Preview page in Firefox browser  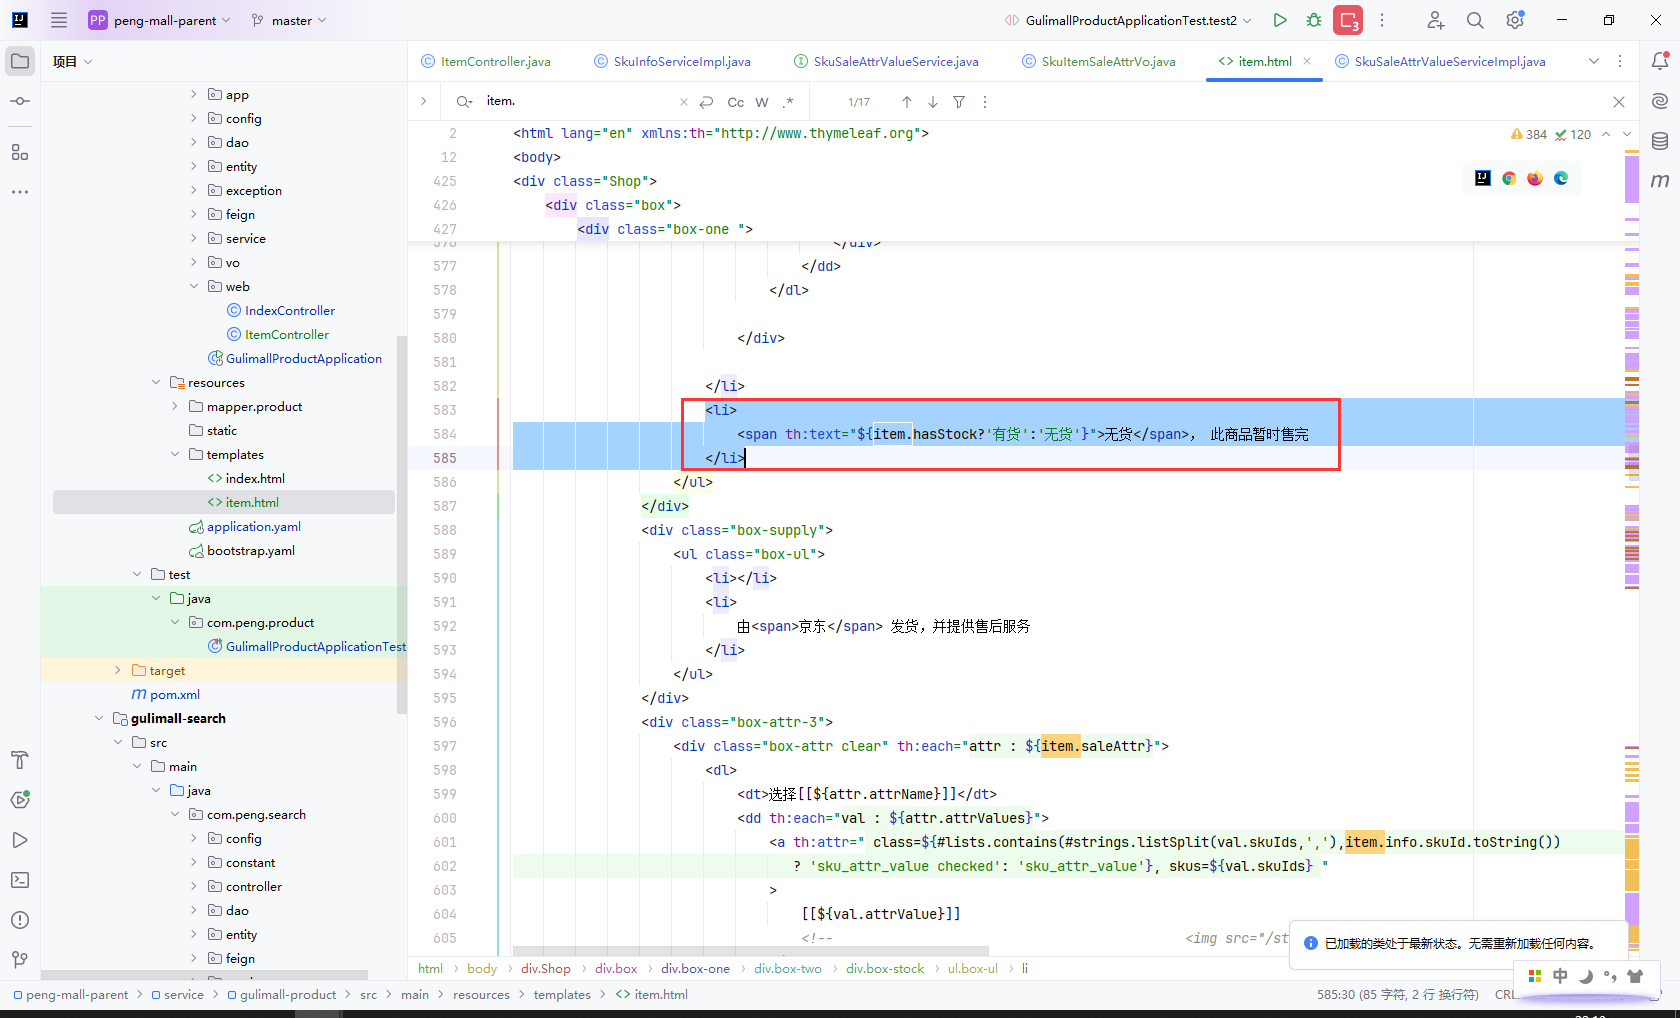coord(1535,178)
